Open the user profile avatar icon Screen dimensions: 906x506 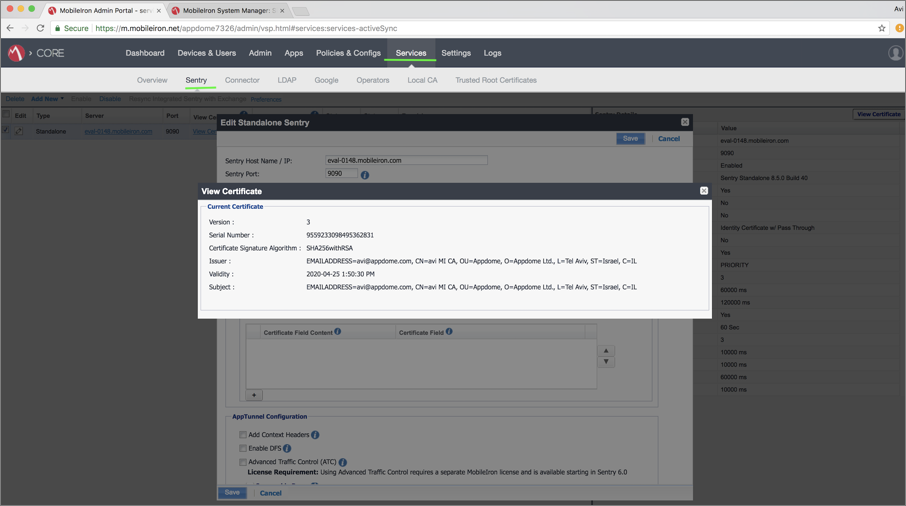click(x=895, y=53)
